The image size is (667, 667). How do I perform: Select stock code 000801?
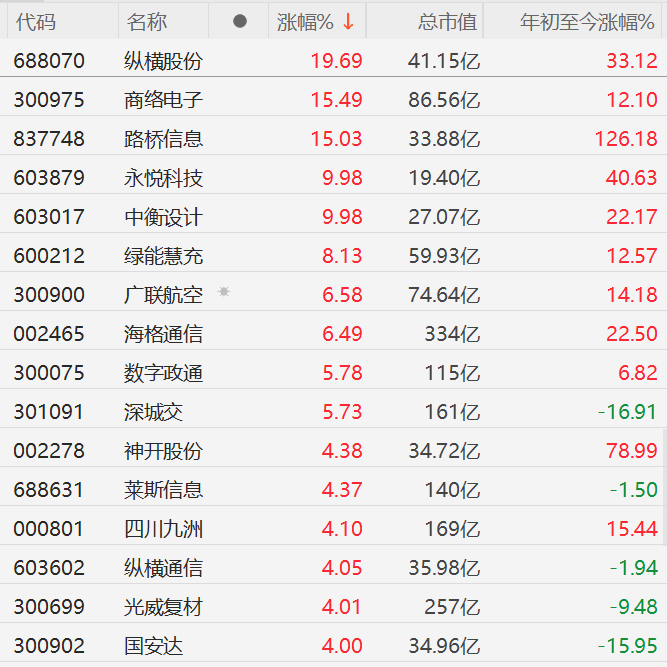tap(48, 529)
